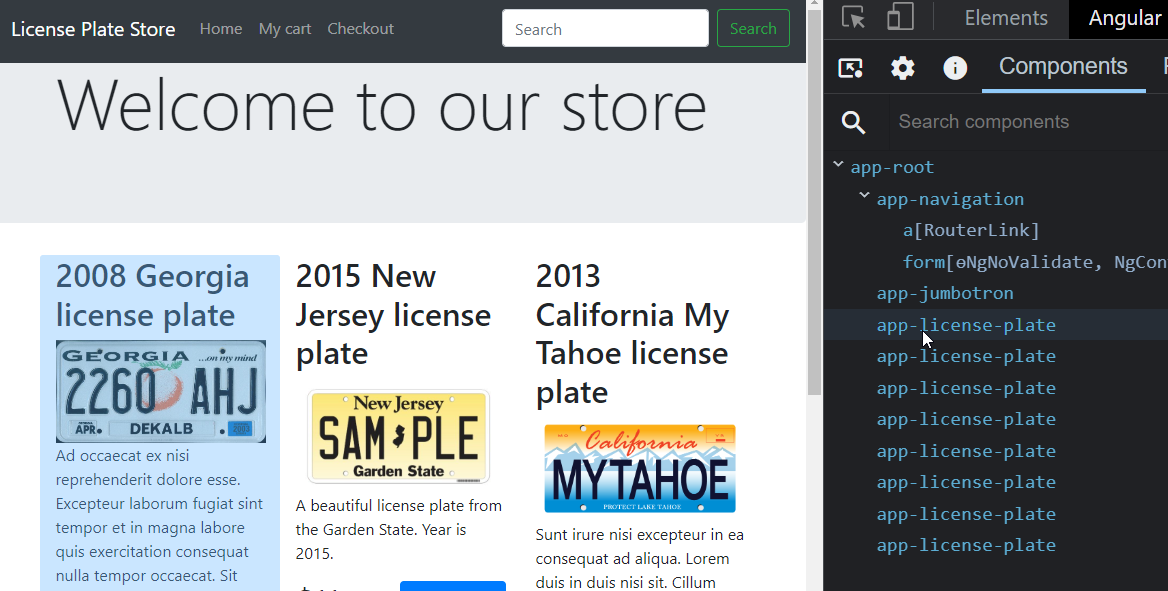The image size is (1168, 591).
Task: Select the a[RouterLink] tree row
Action: tap(995, 230)
